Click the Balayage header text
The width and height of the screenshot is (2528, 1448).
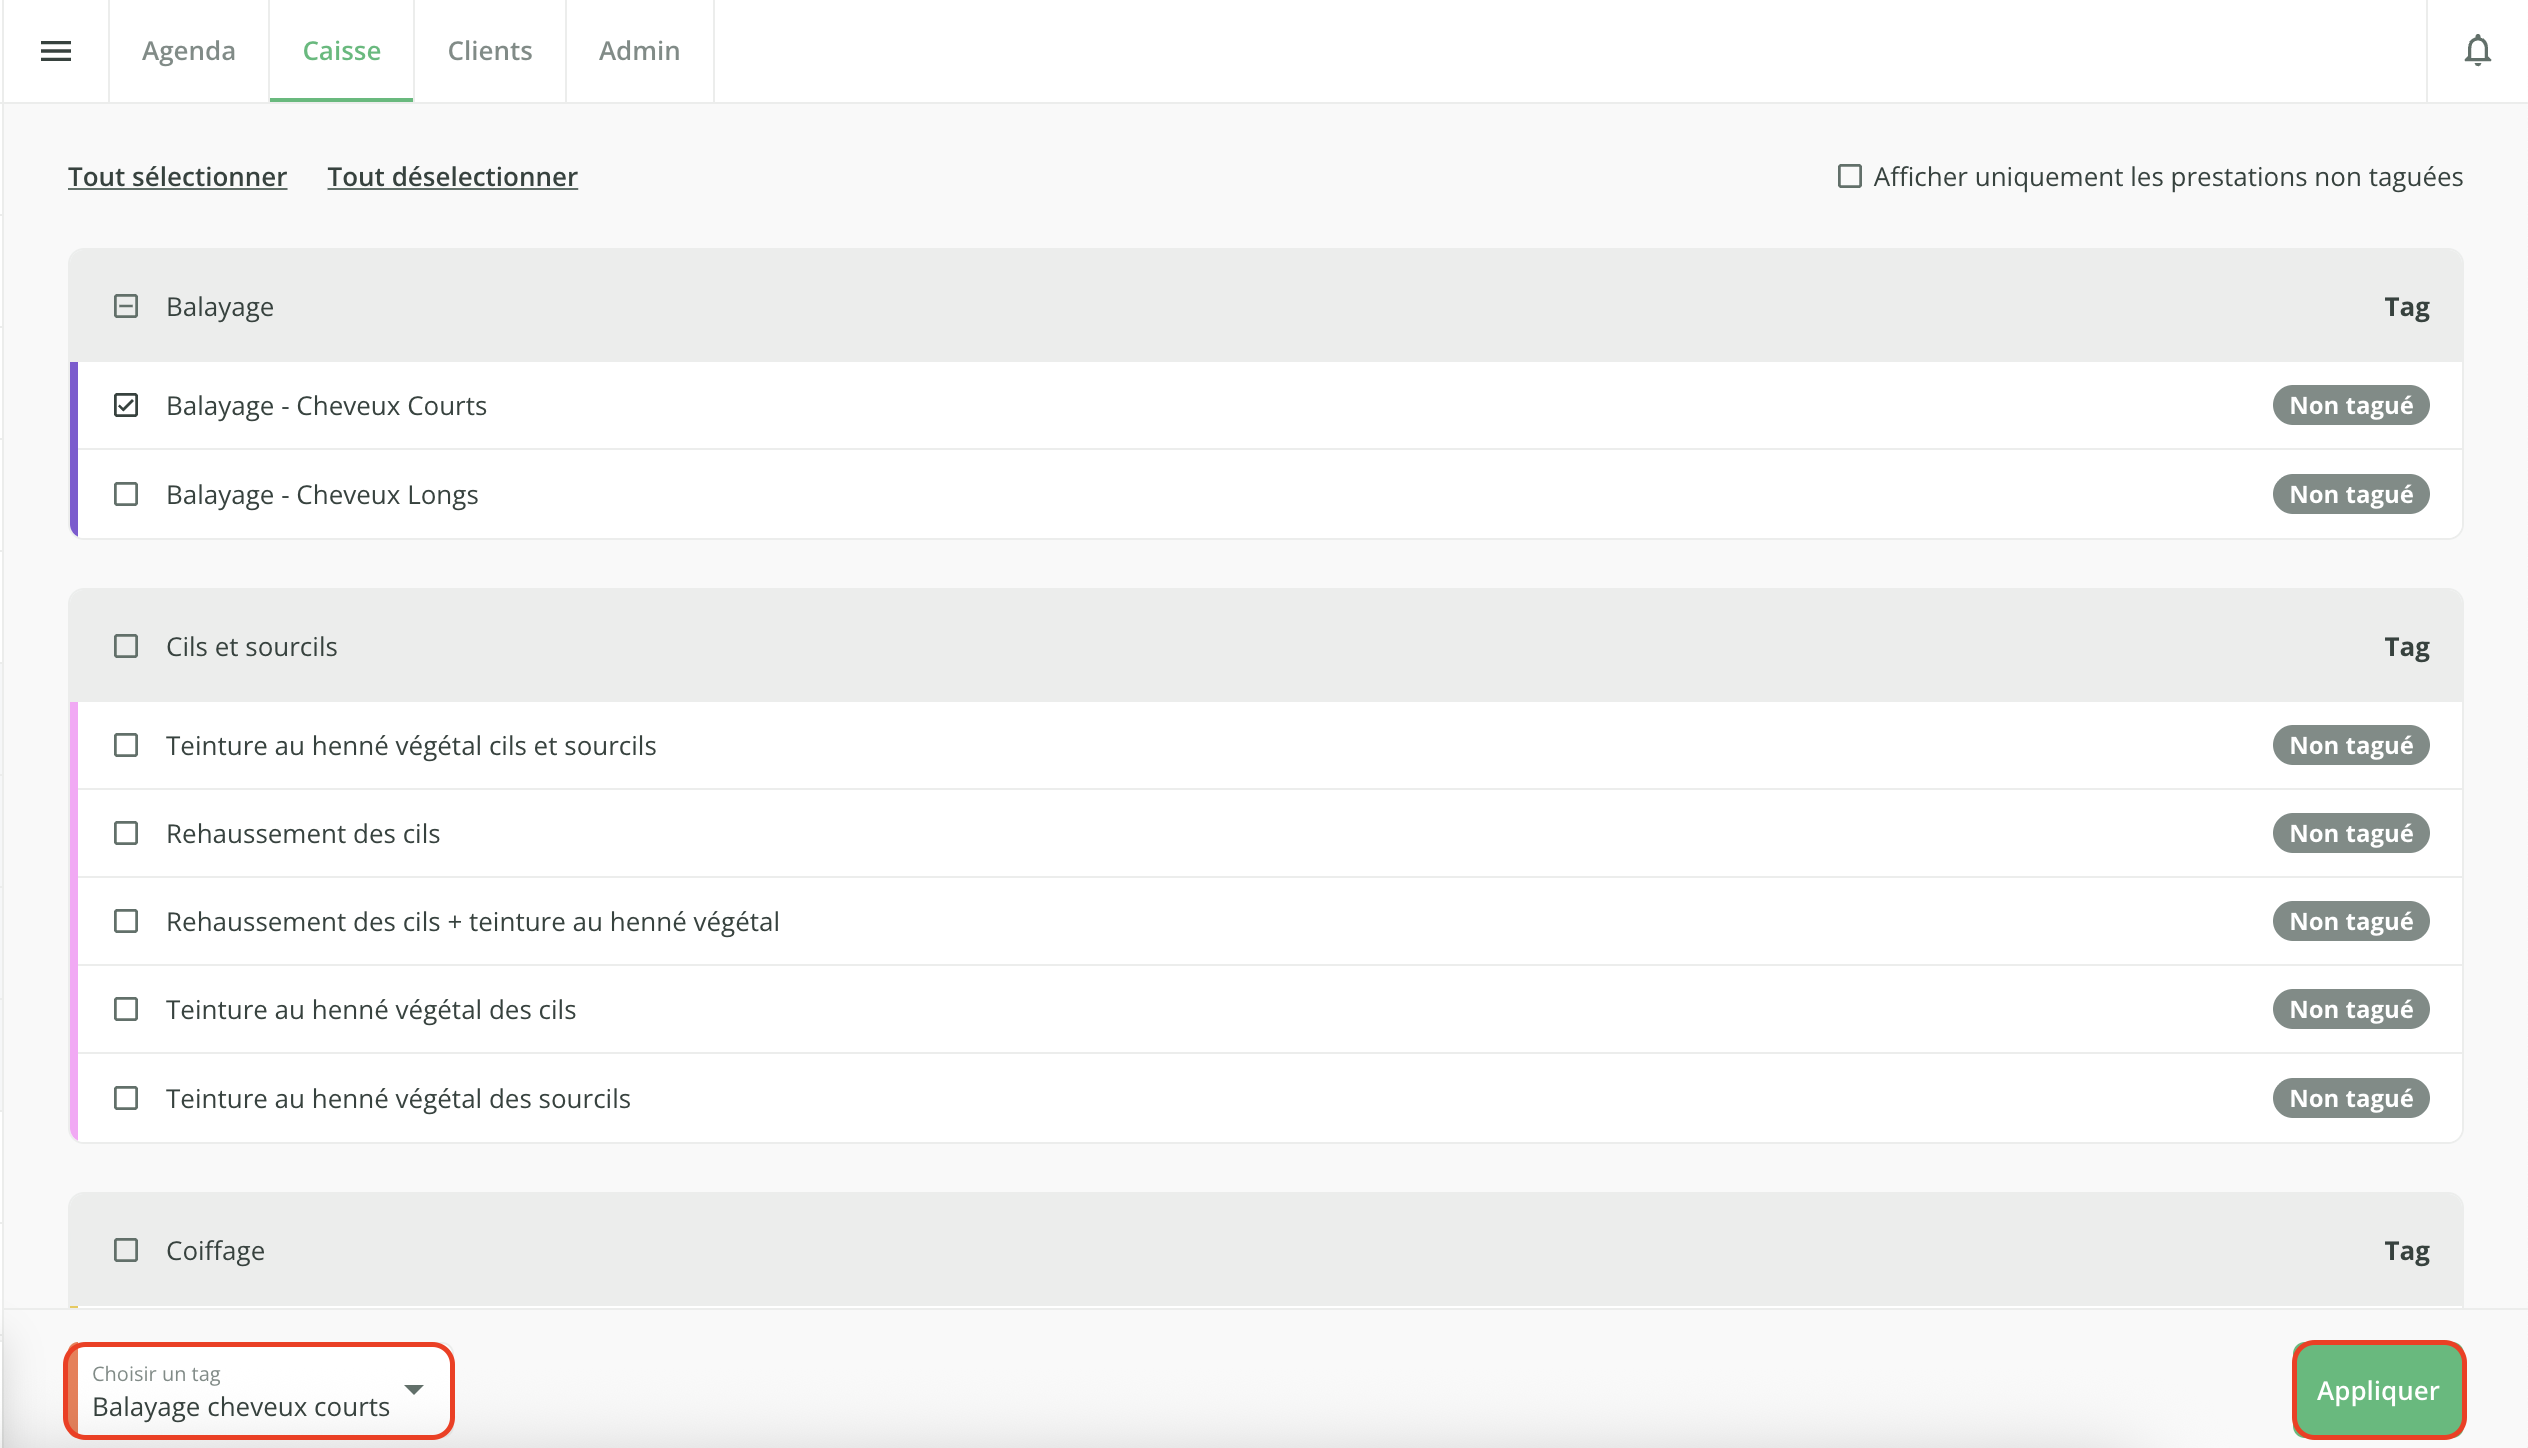pyautogui.click(x=220, y=307)
